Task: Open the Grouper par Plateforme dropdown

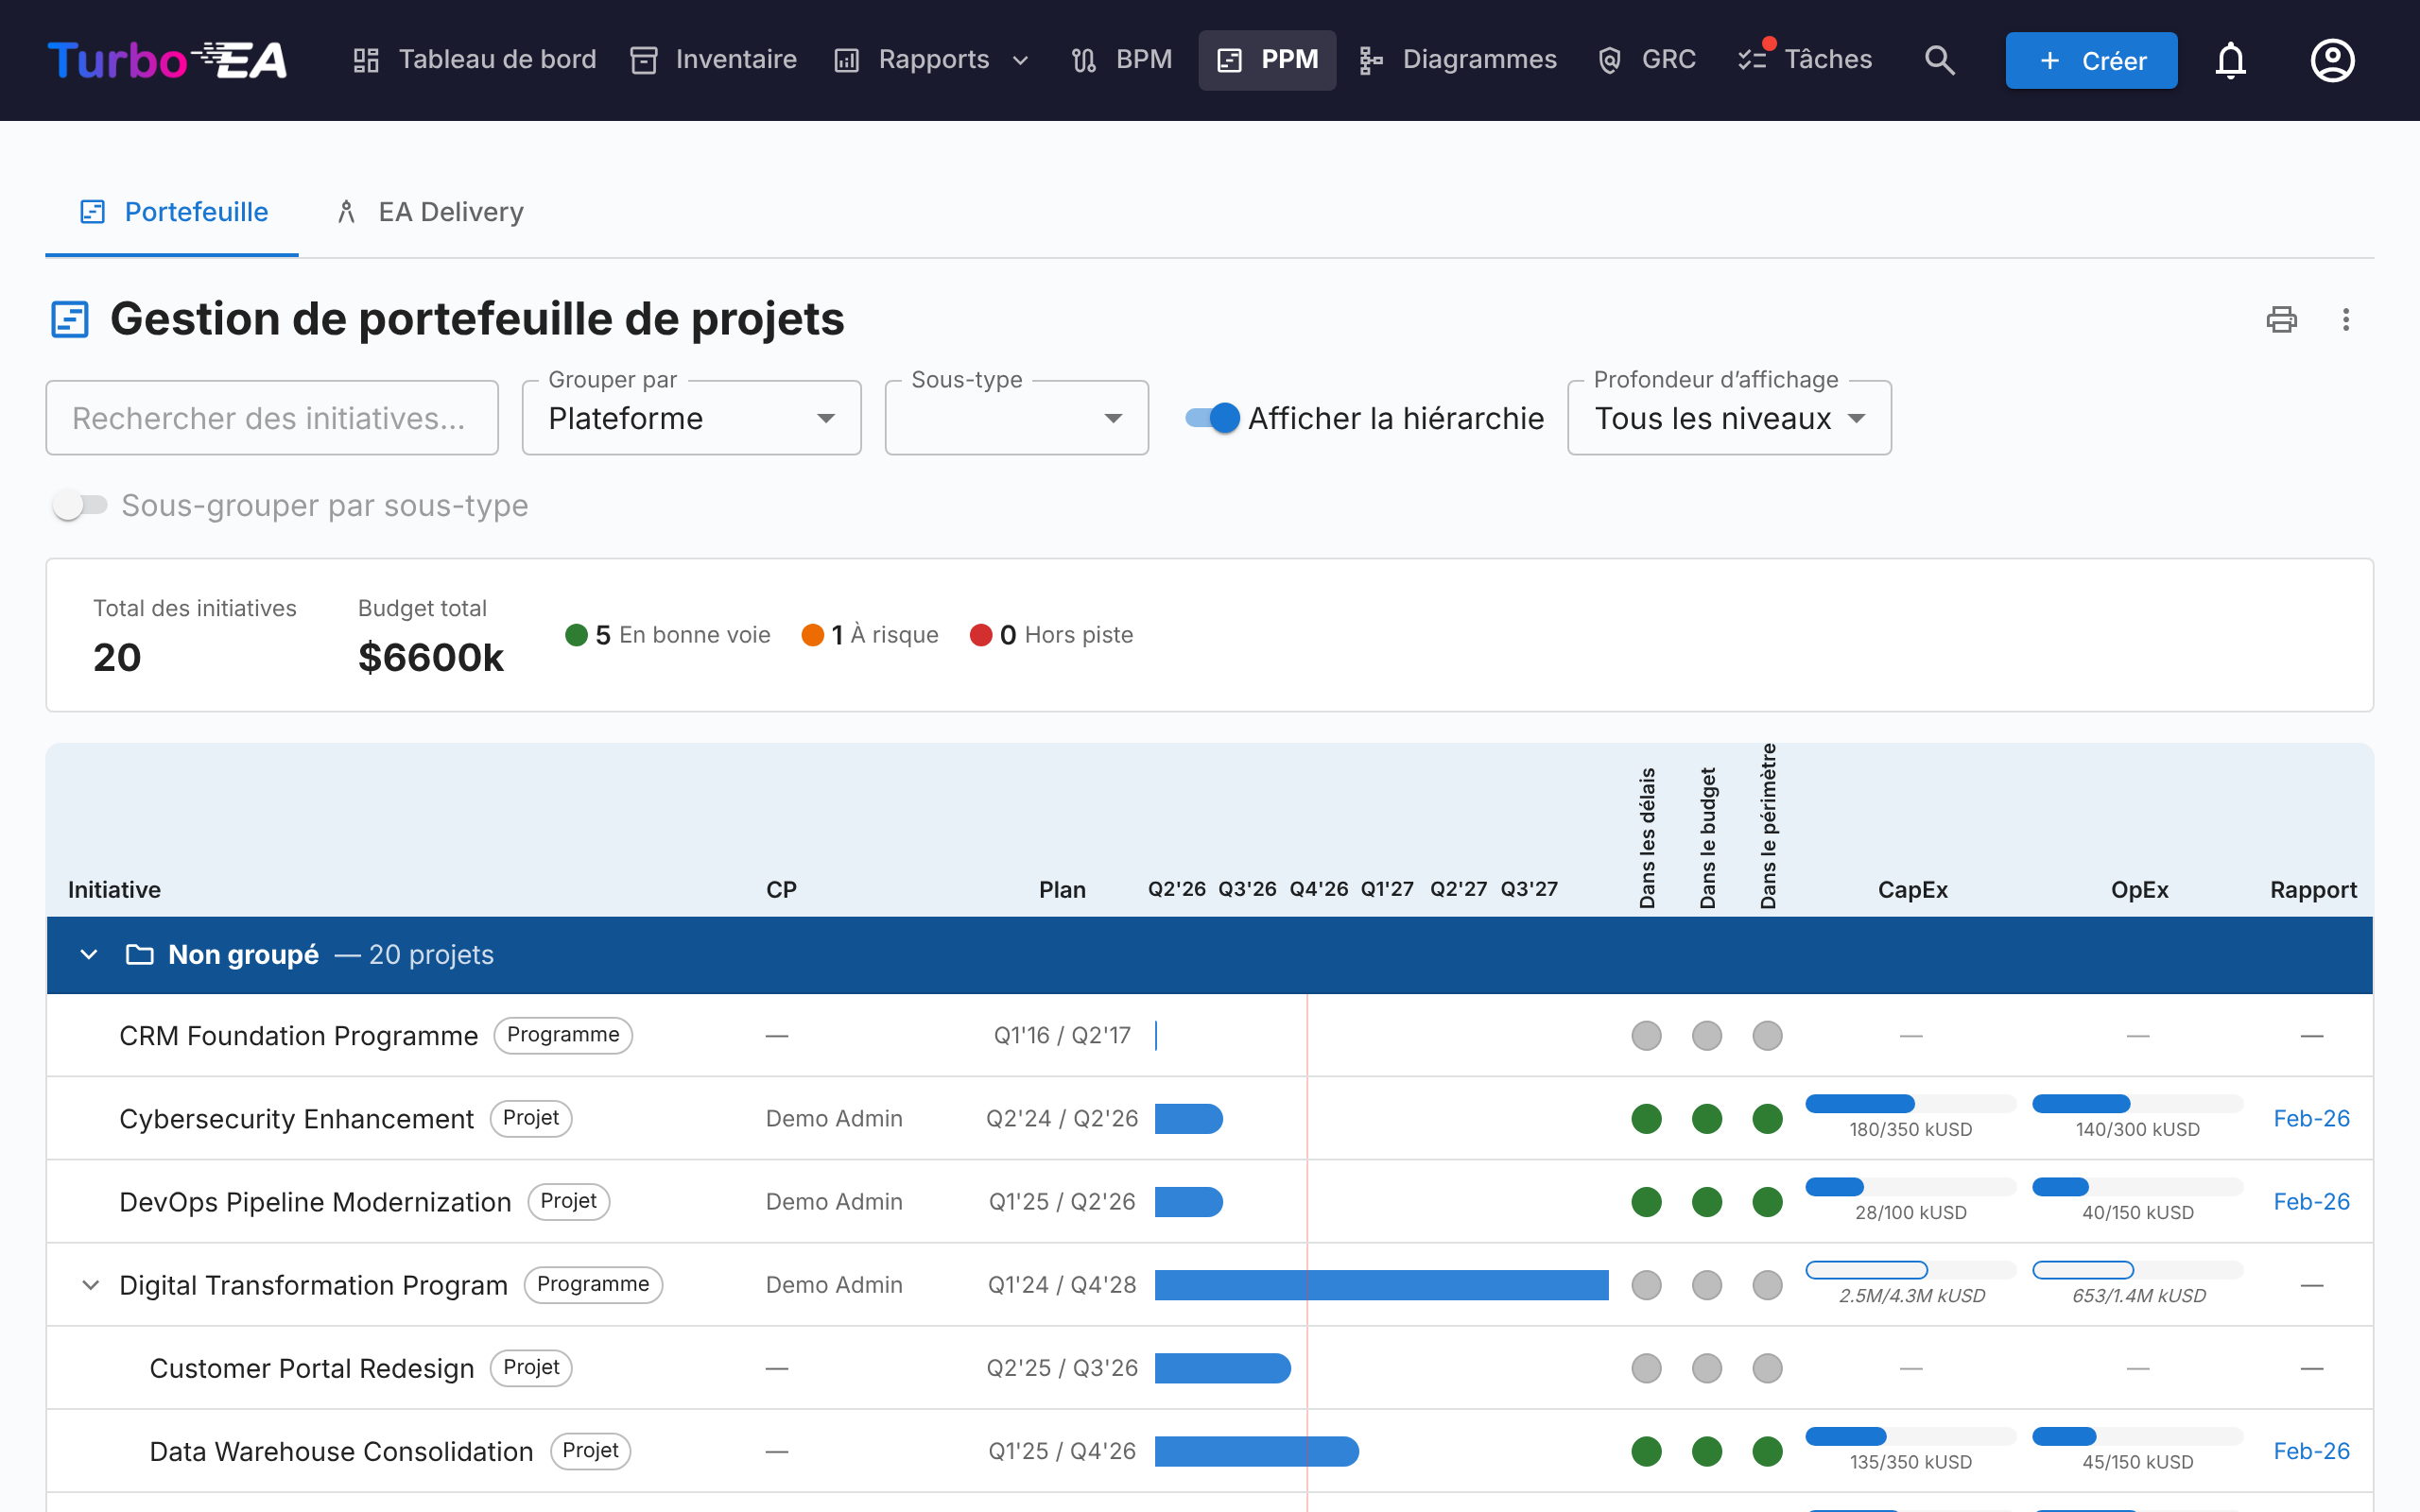Action: [691, 418]
